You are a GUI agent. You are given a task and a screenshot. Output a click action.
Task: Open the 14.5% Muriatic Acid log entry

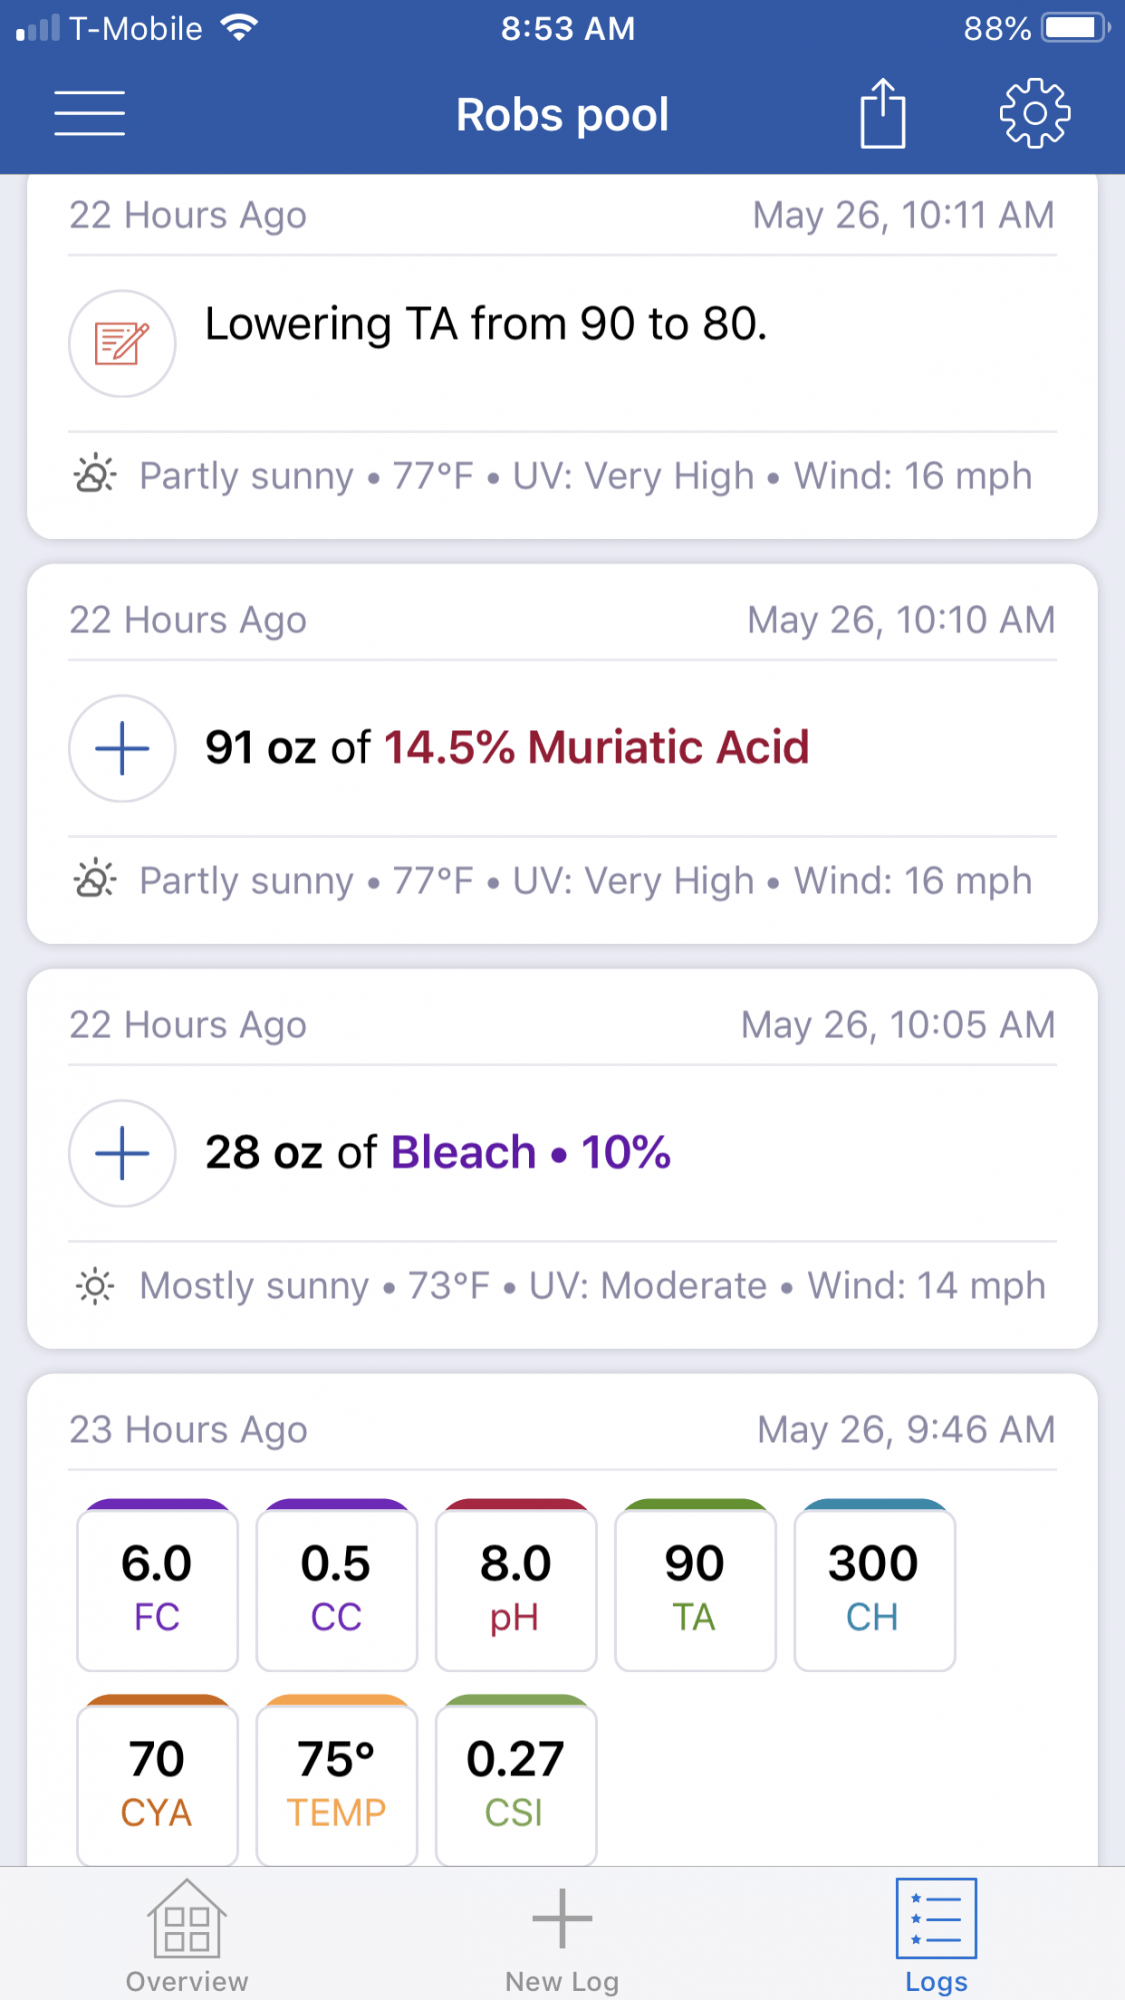[x=562, y=754]
